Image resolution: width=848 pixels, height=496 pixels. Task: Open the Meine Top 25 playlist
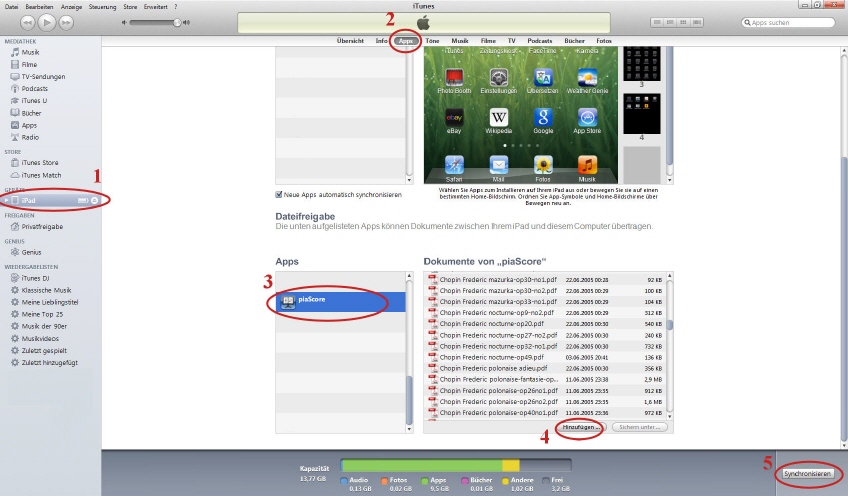pos(42,314)
